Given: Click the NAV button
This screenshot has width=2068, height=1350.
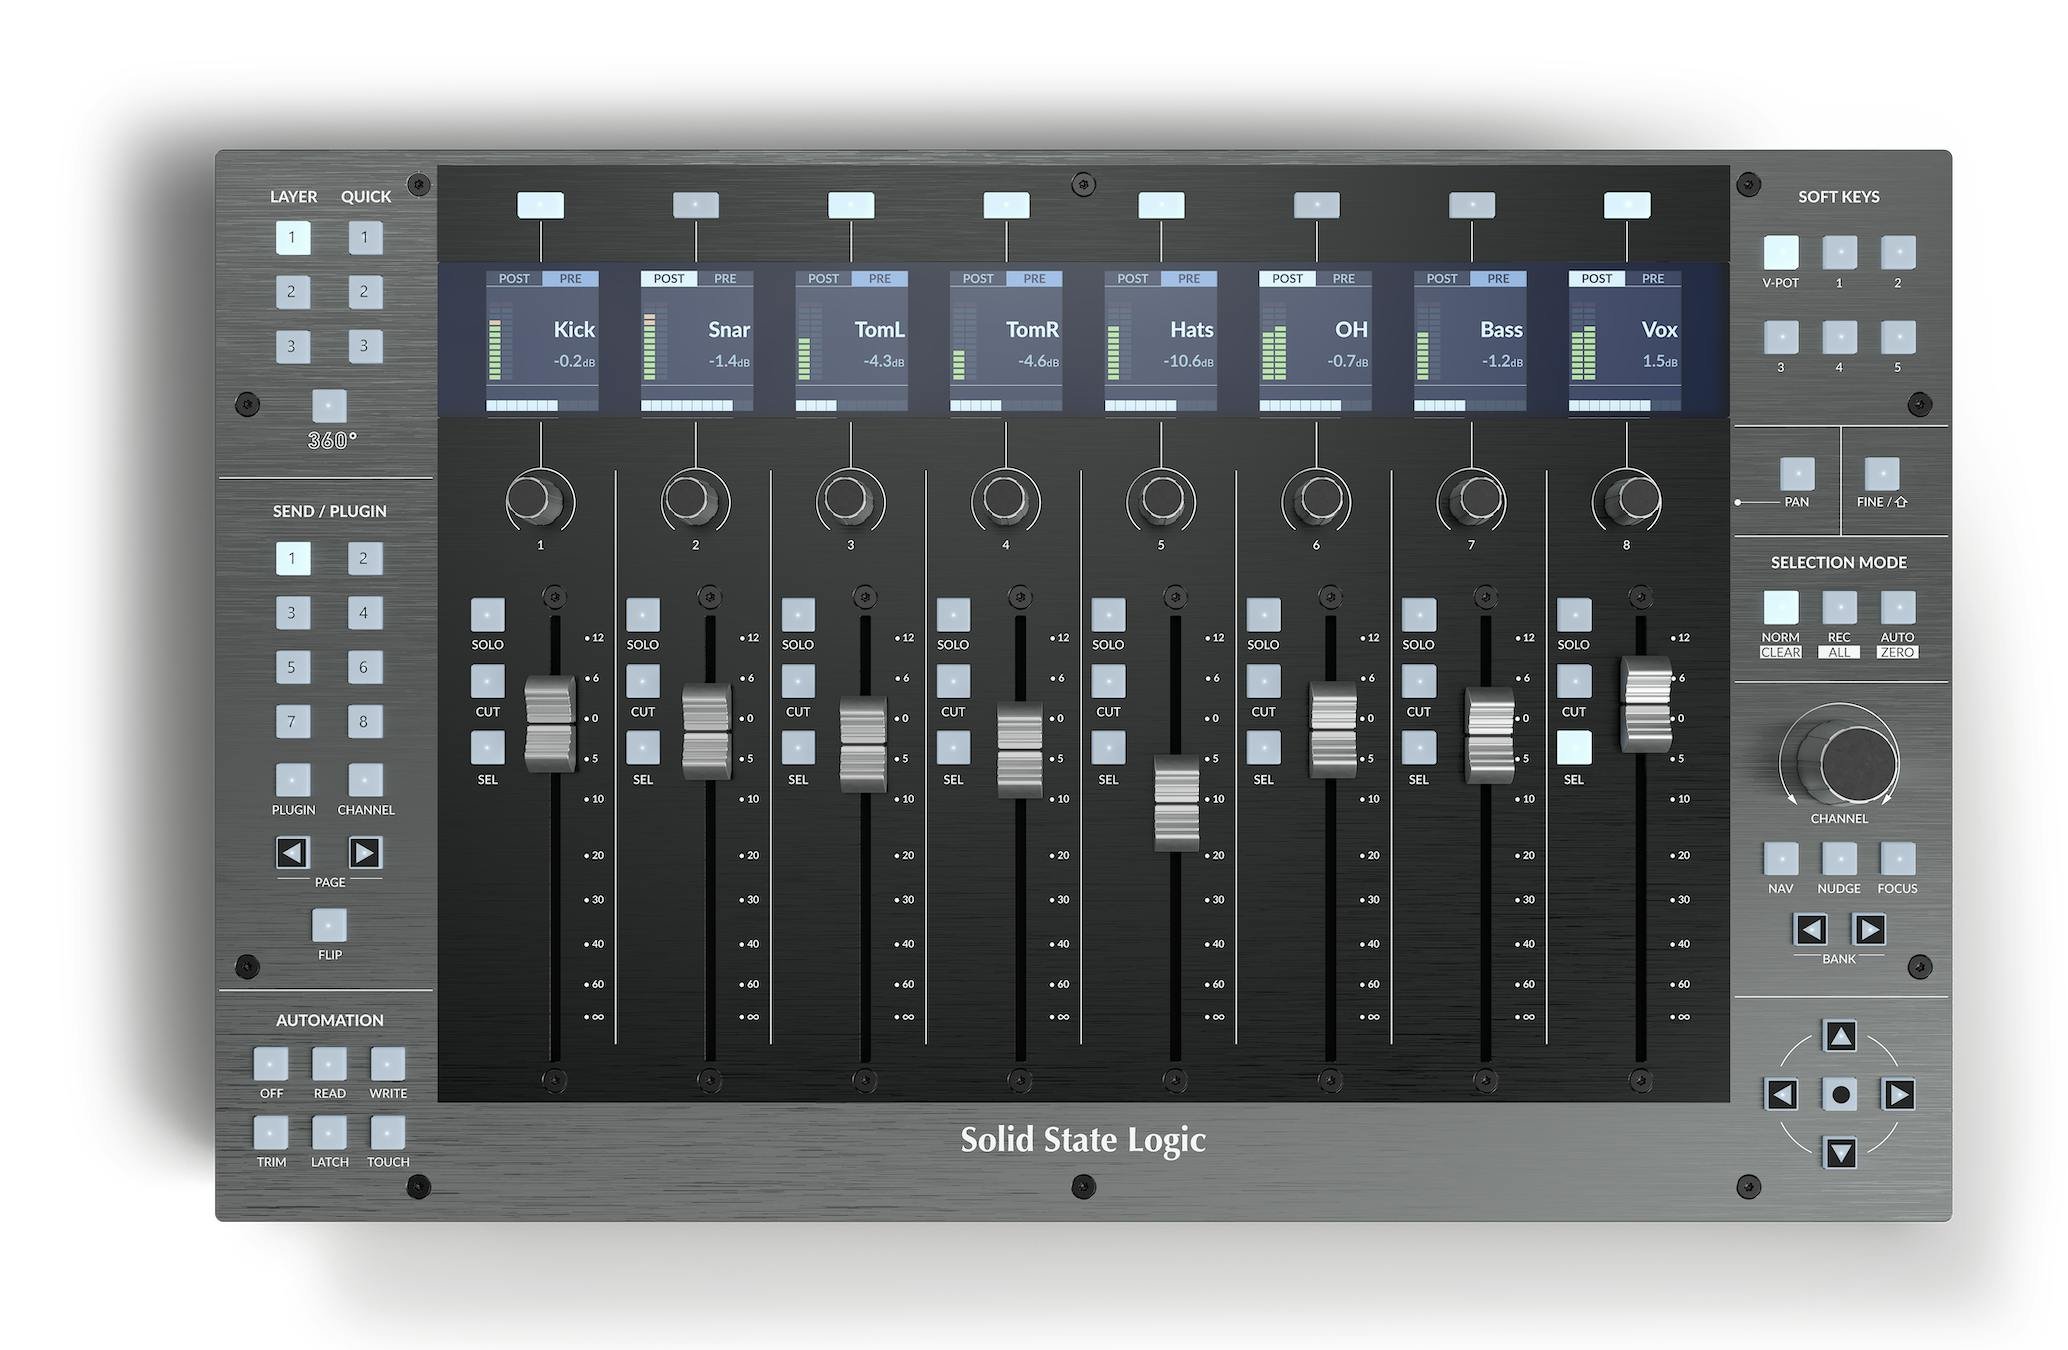Looking at the screenshot, I should pyautogui.click(x=1781, y=858).
